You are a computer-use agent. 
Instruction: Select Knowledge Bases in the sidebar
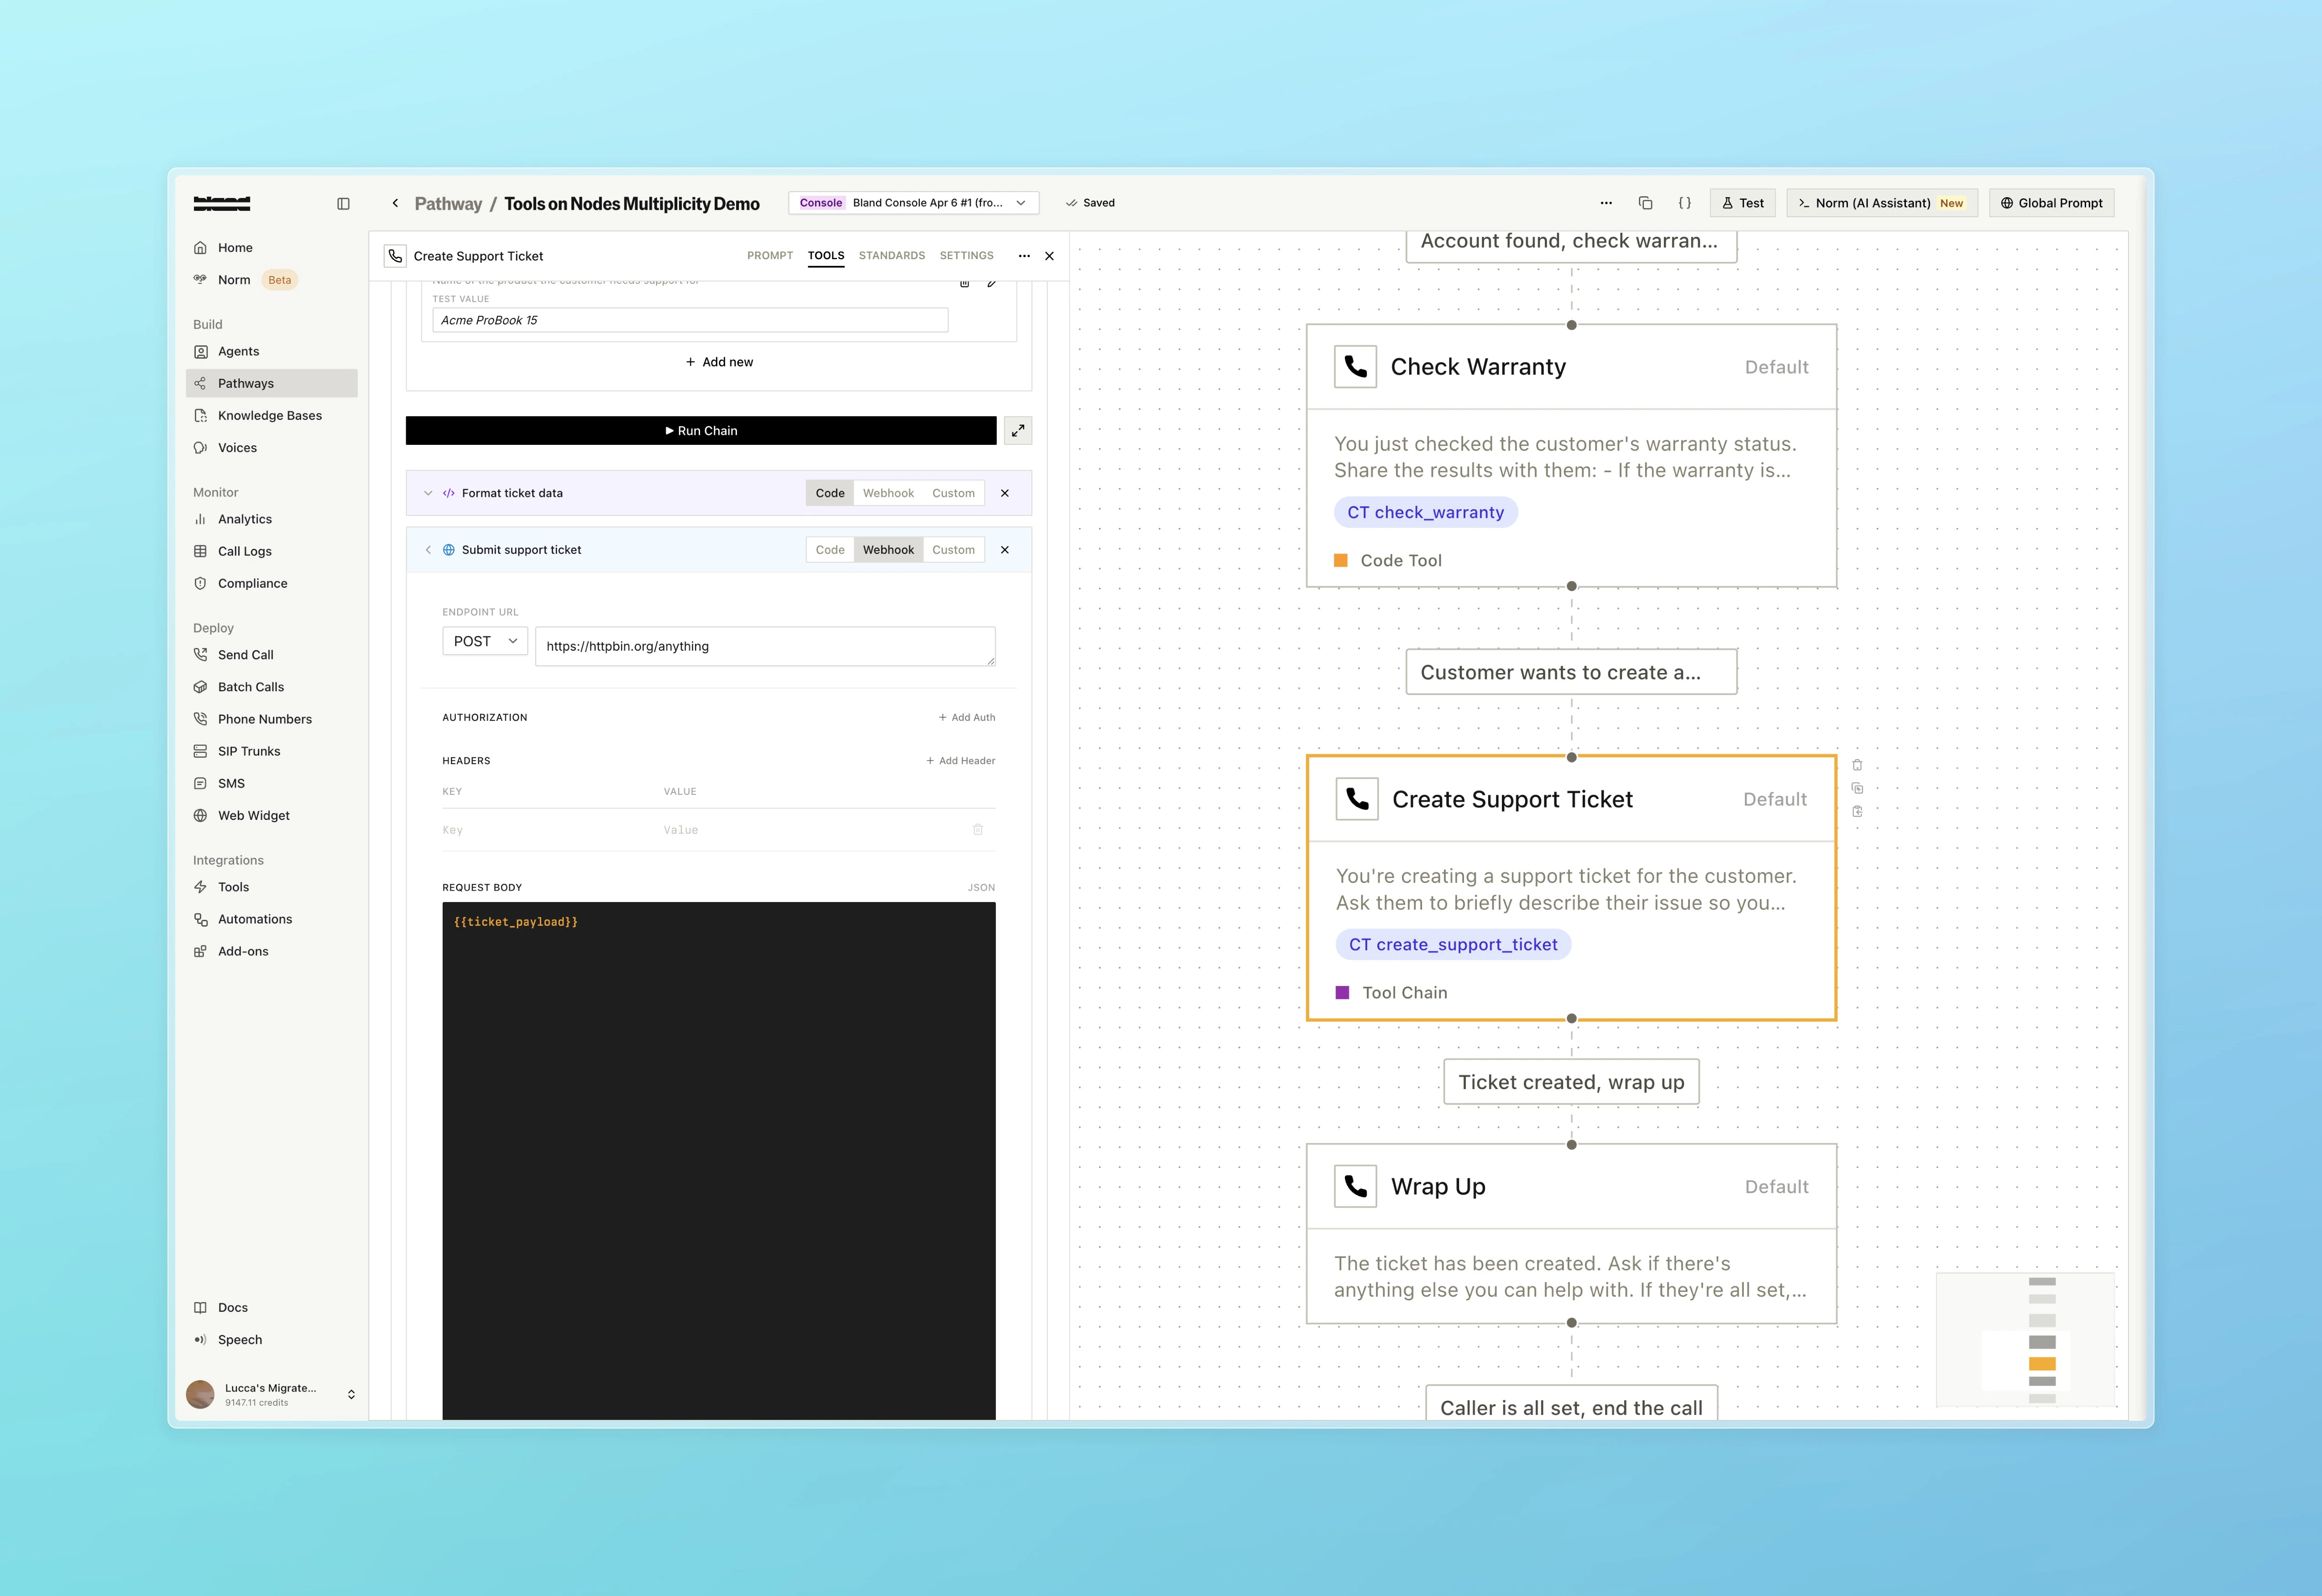pos(269,415)
